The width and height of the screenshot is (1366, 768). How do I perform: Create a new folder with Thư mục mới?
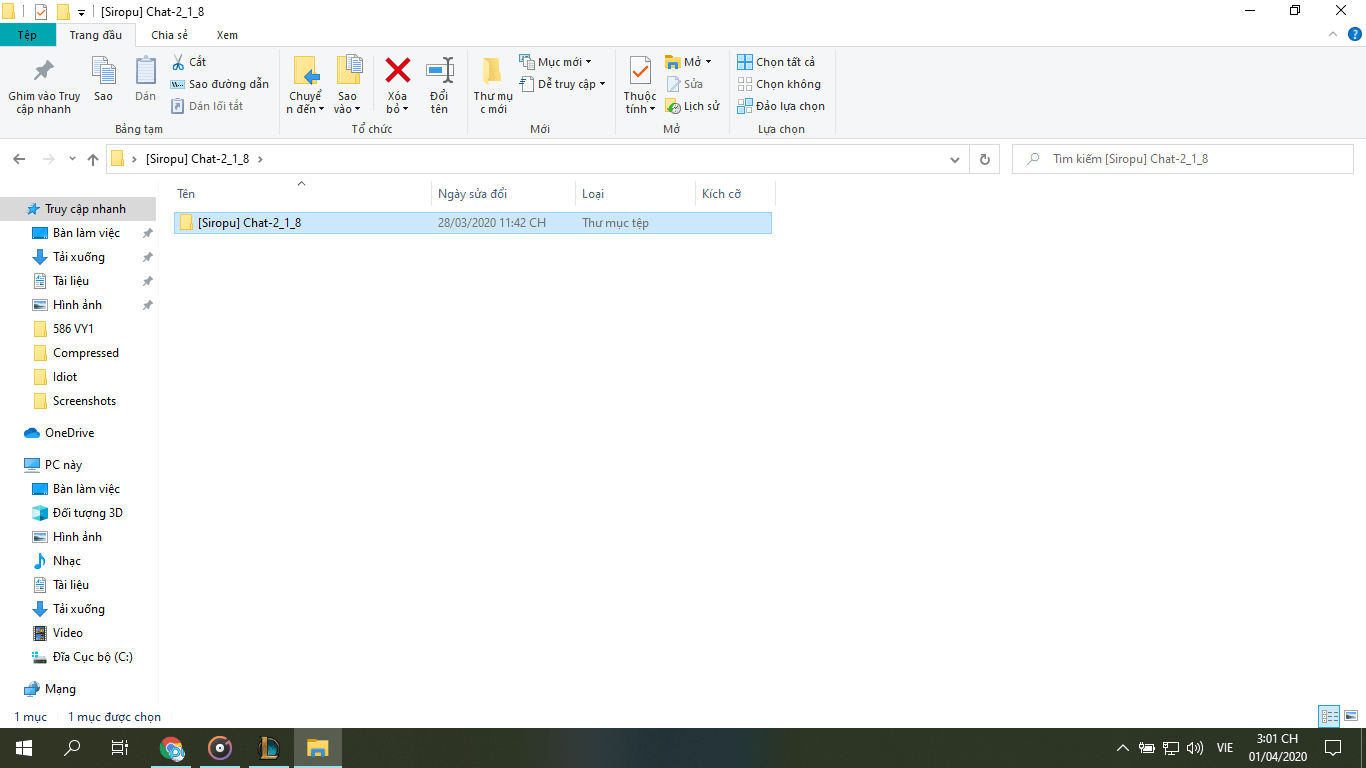click(492, 72)
